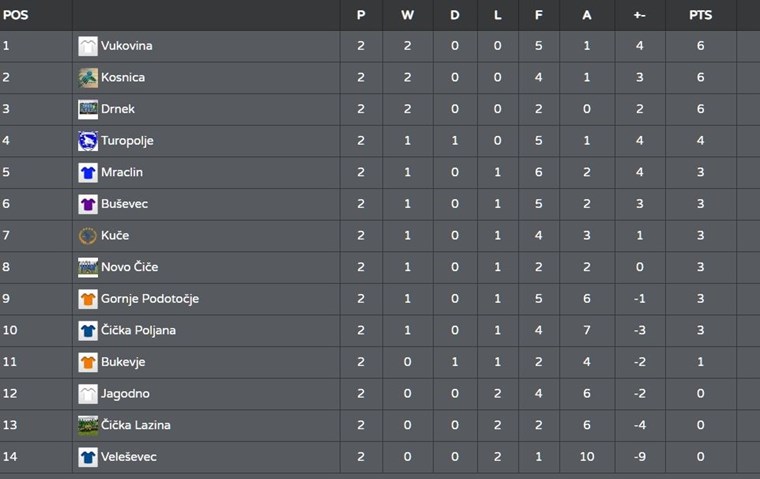760x479 pixels.
Task: Sort table by PTS column header
Action: coord(700,15)
